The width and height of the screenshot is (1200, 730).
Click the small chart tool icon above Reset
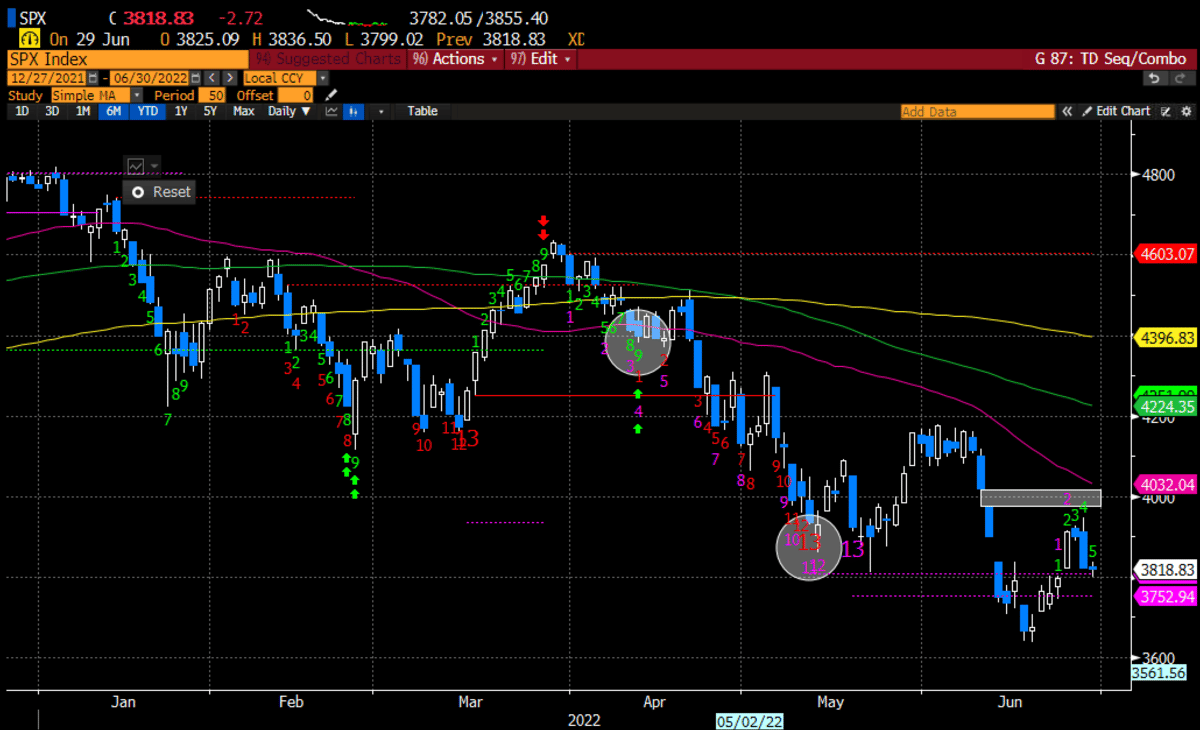136,166
